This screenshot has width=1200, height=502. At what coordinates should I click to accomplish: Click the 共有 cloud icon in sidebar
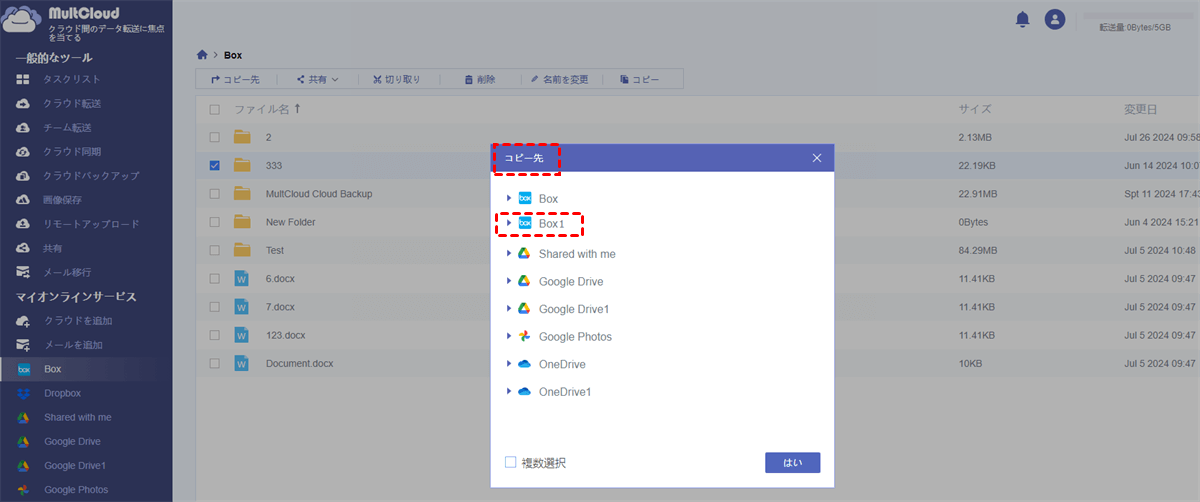point(23,248)
